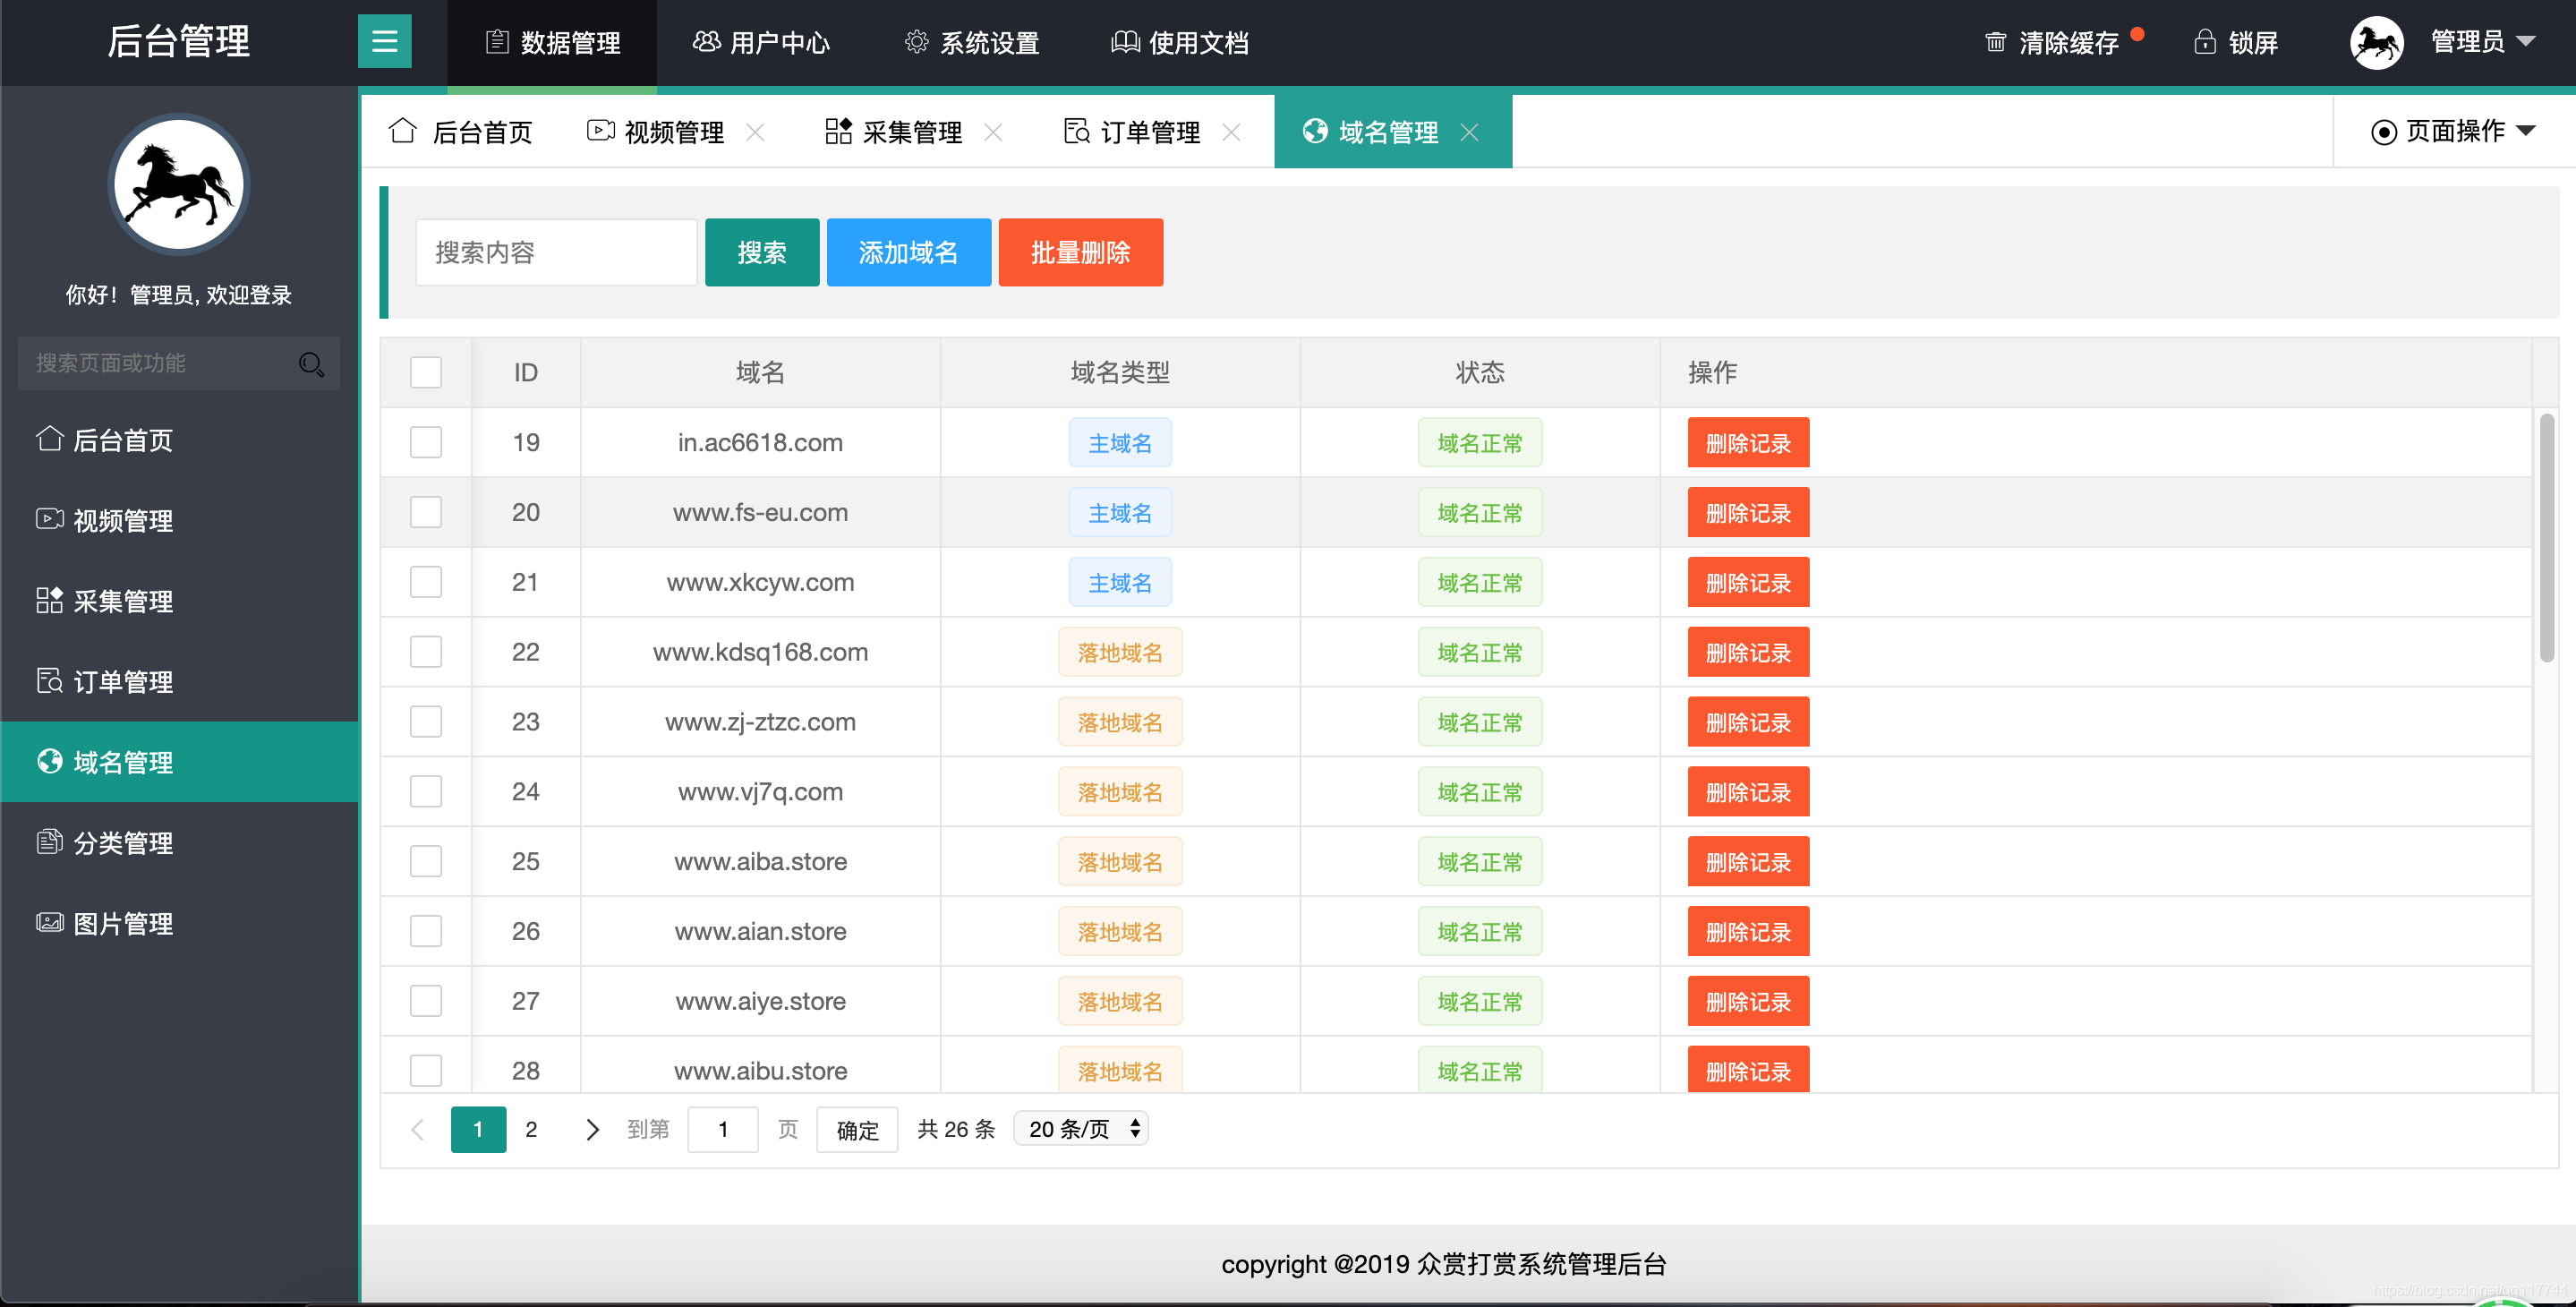The image size is (2576, 1307).
Task: Click the large horse logo in sidebar
Action: 178,185
